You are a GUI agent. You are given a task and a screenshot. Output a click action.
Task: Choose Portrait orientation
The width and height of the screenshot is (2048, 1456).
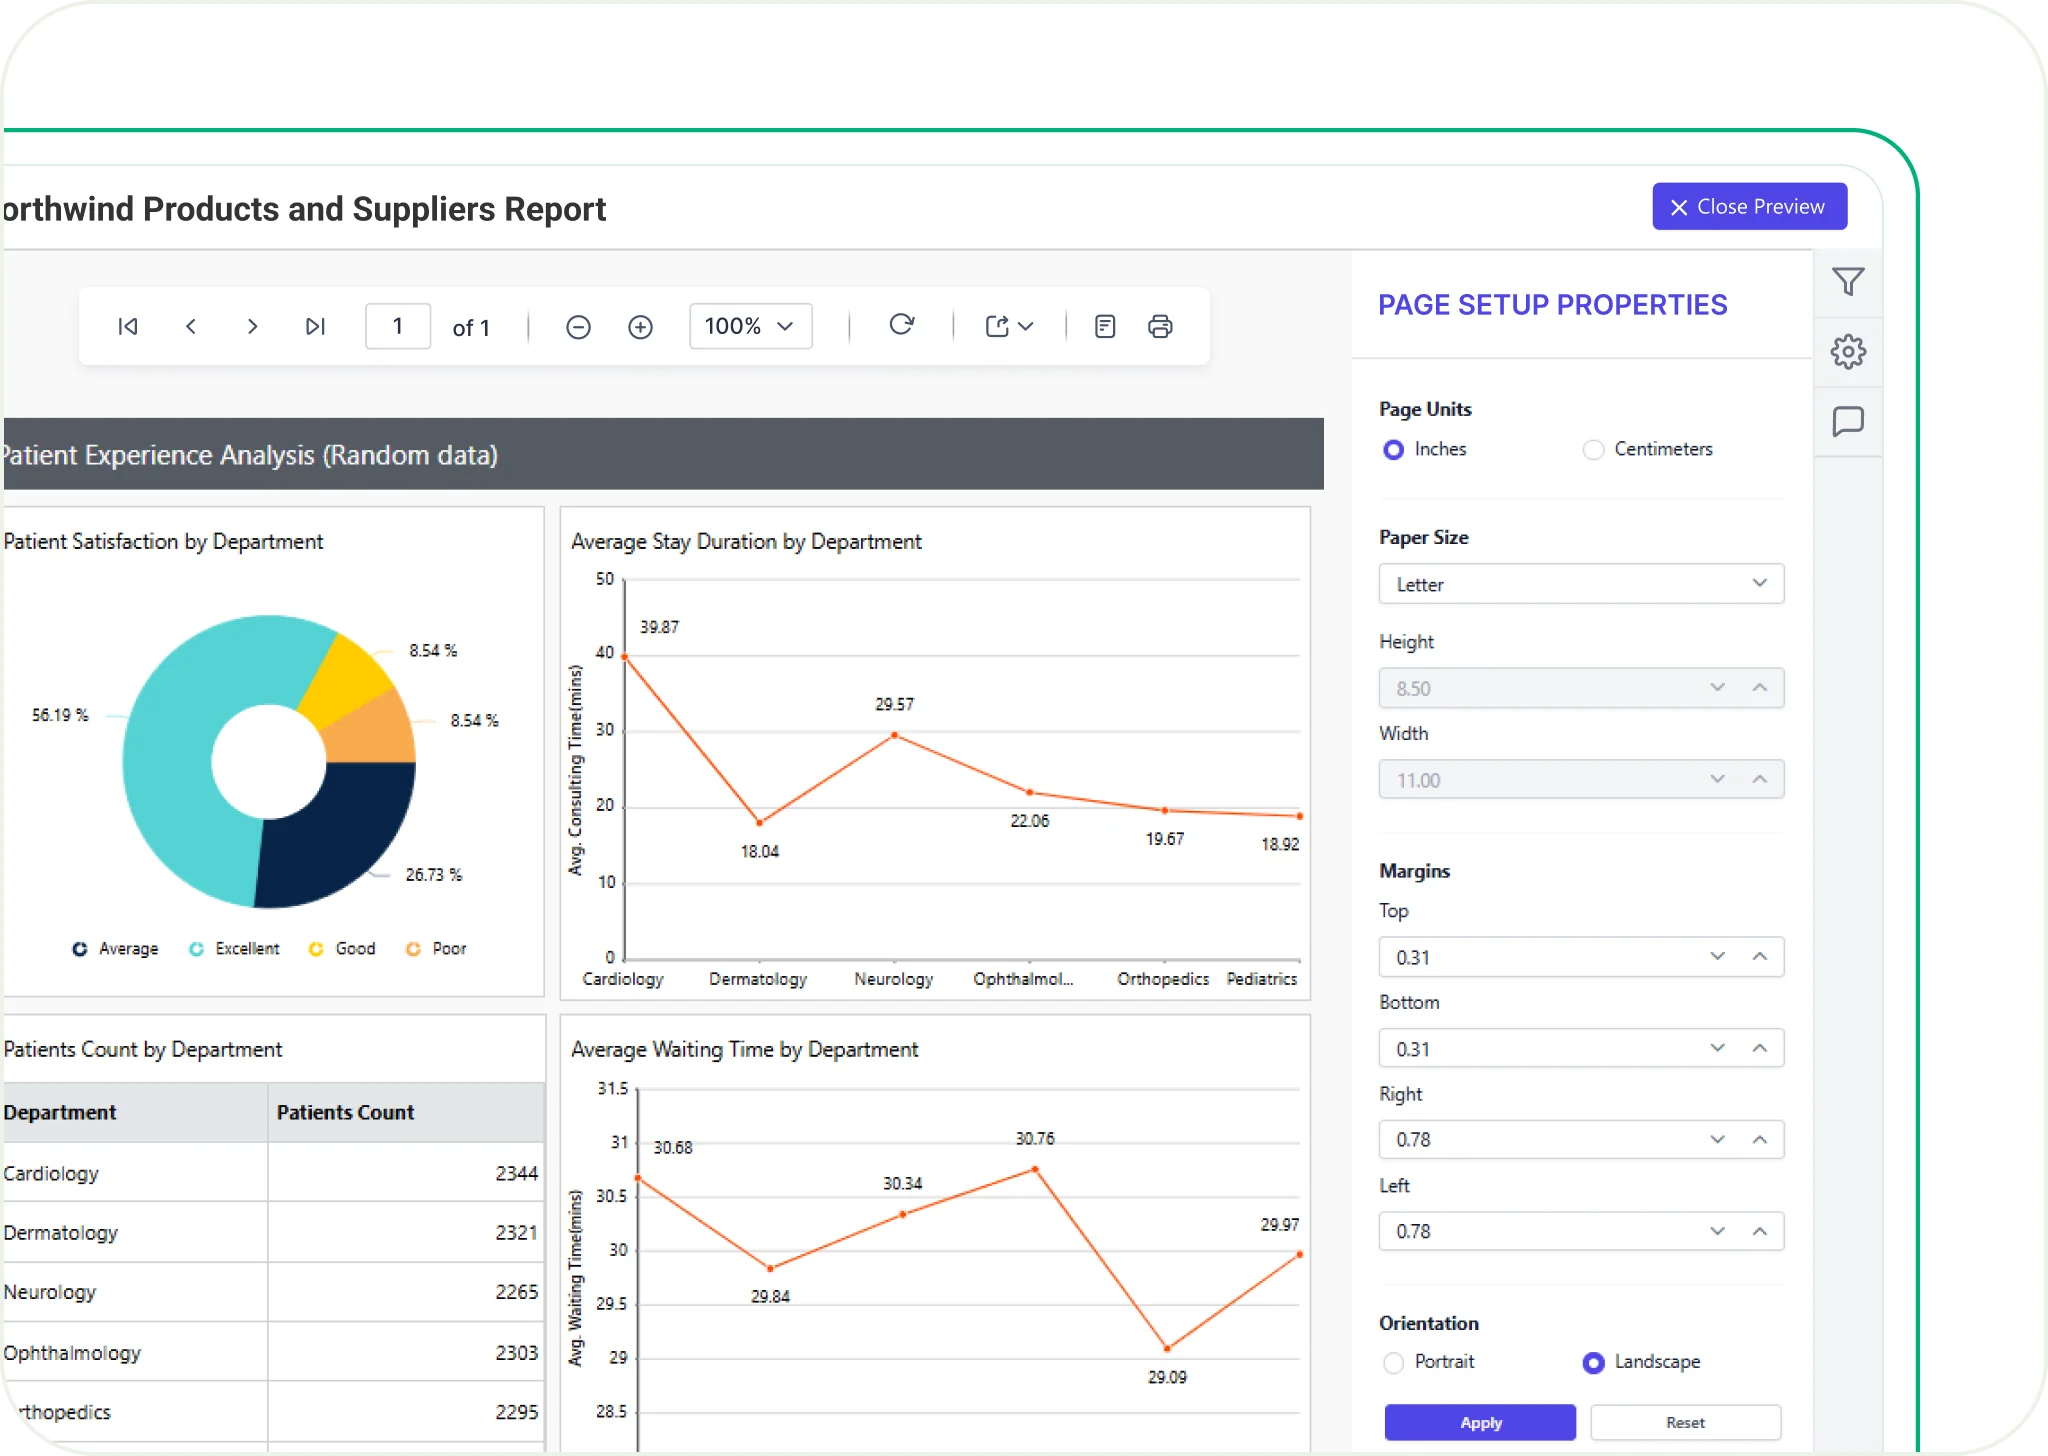1393,1363
